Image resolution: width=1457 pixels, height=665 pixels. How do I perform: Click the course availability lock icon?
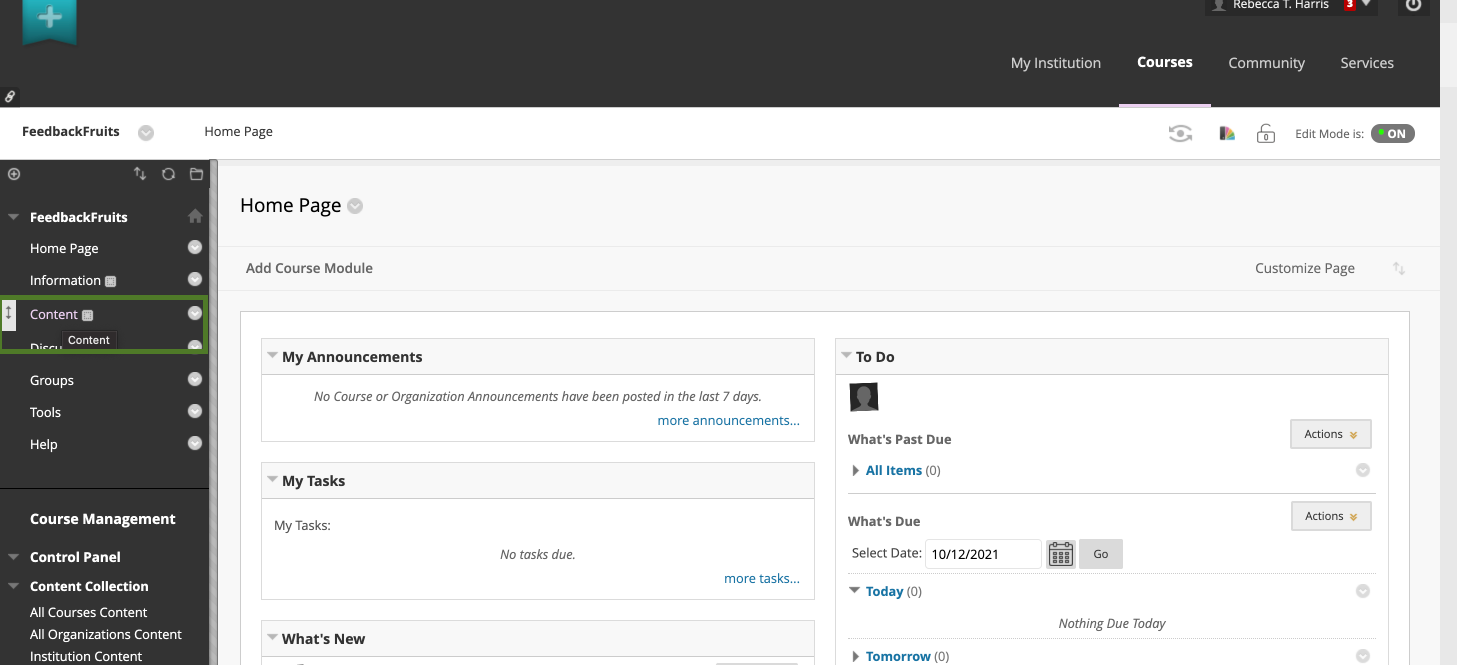(1266, 133)
